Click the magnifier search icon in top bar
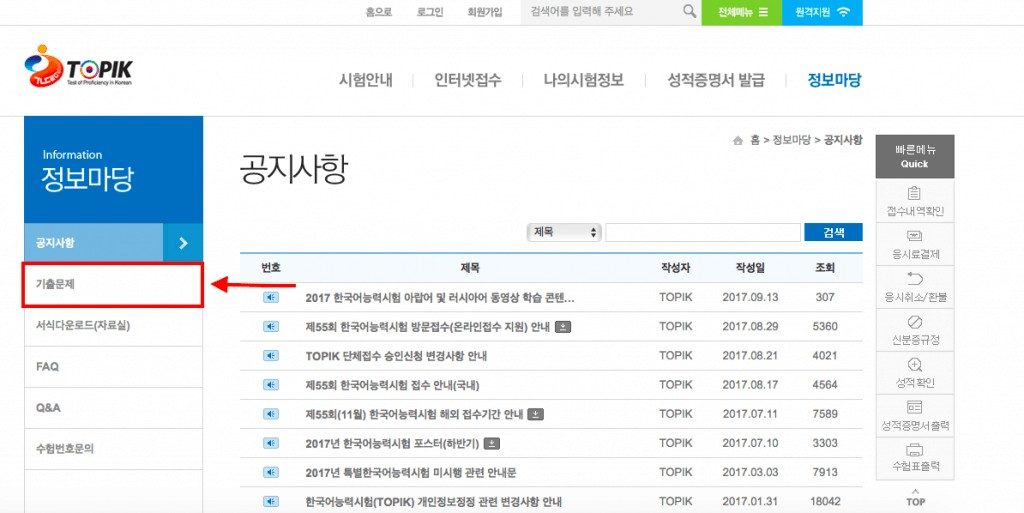This screenshot has width=1024, height=513. [689, 12]
